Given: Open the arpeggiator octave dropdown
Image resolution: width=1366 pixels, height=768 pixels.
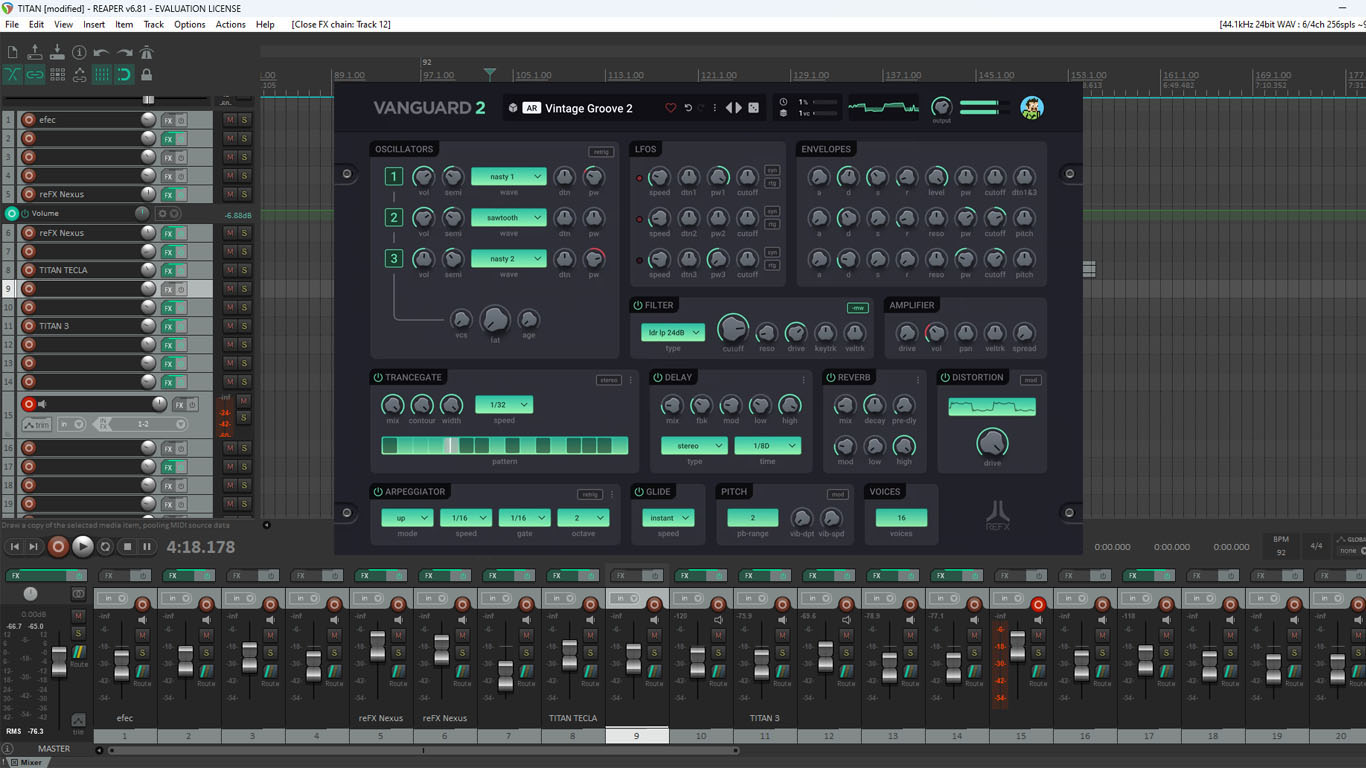Looking at the screenshot, I should click(584, 518).
